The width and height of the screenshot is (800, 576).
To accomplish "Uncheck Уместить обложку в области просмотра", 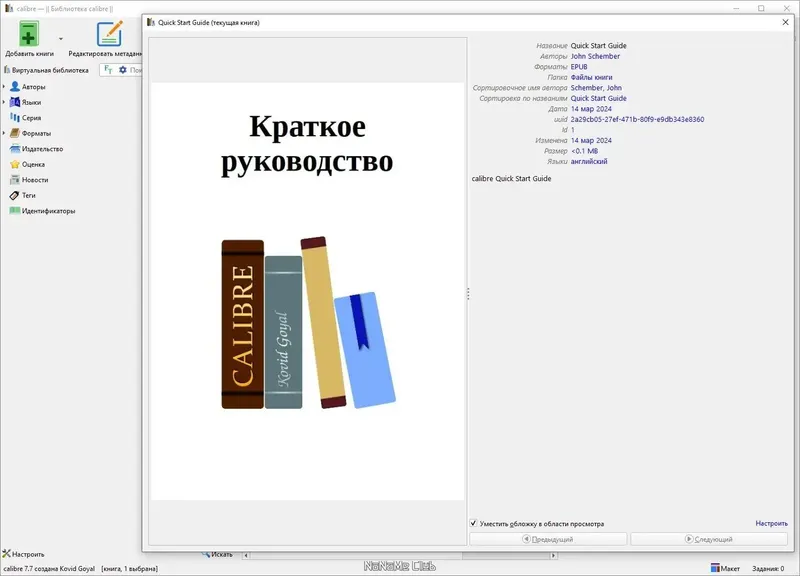I will (475, 521).
